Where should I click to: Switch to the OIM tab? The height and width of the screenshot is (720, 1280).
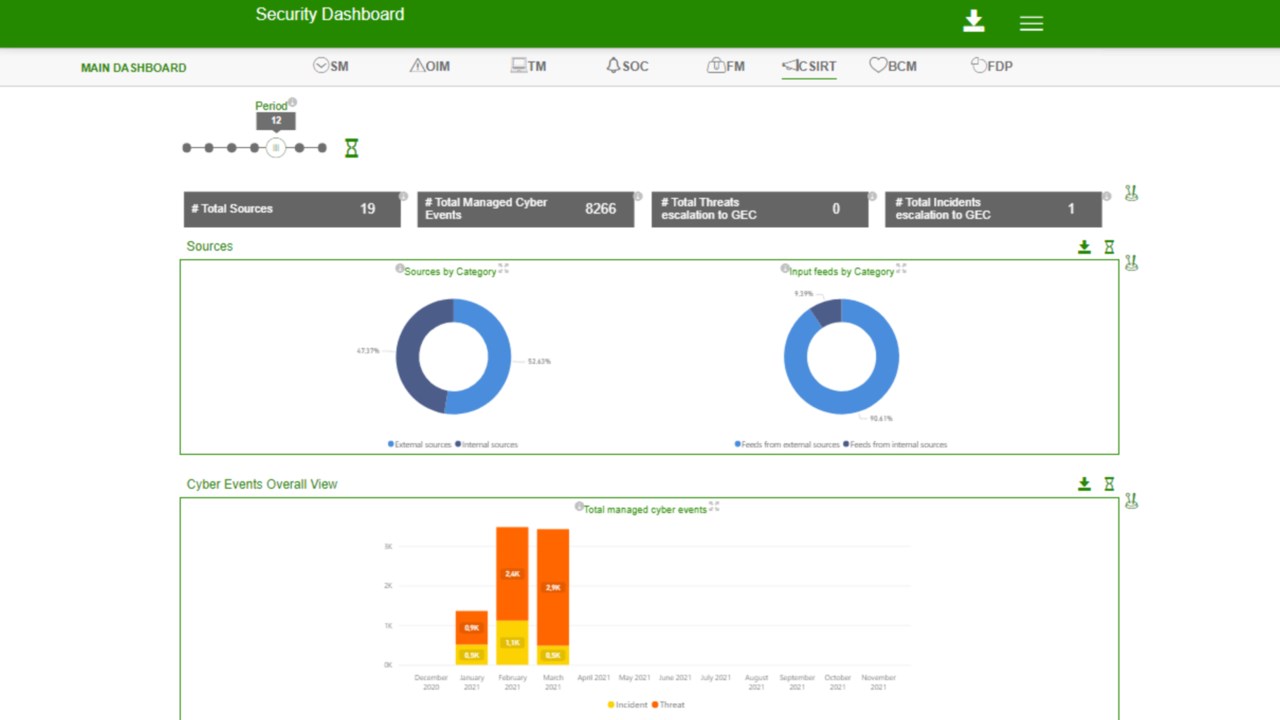(429, 66)
